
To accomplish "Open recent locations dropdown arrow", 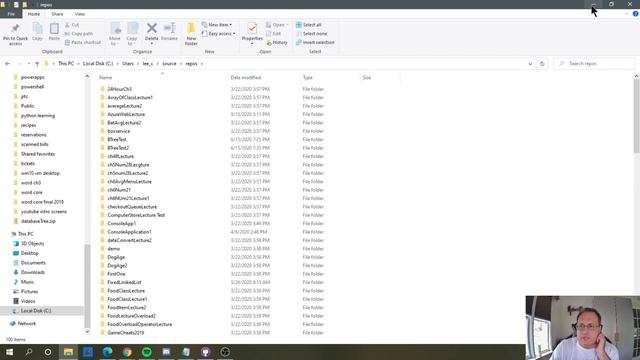I will (29, 64).
